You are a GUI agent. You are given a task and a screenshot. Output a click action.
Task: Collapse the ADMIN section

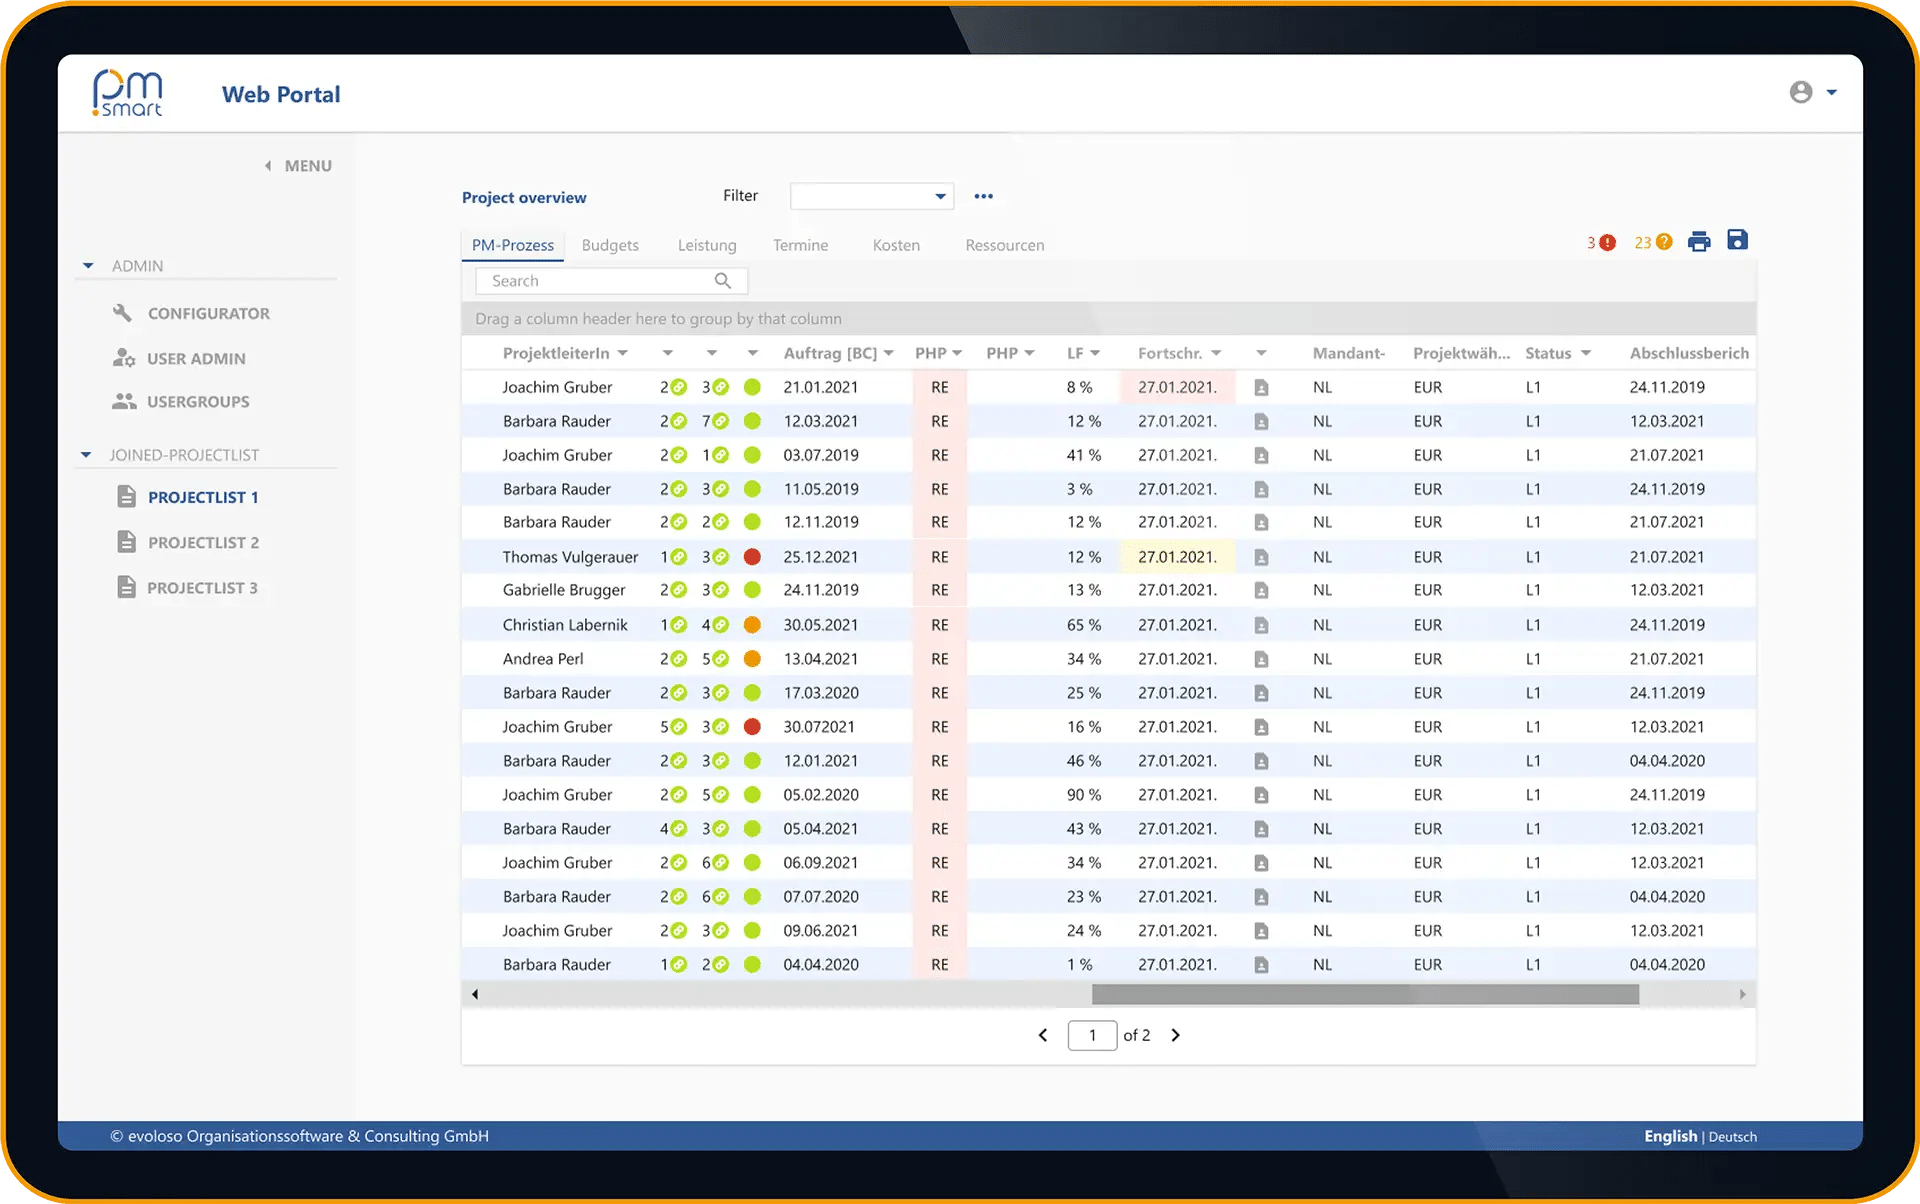coord(88,266)
